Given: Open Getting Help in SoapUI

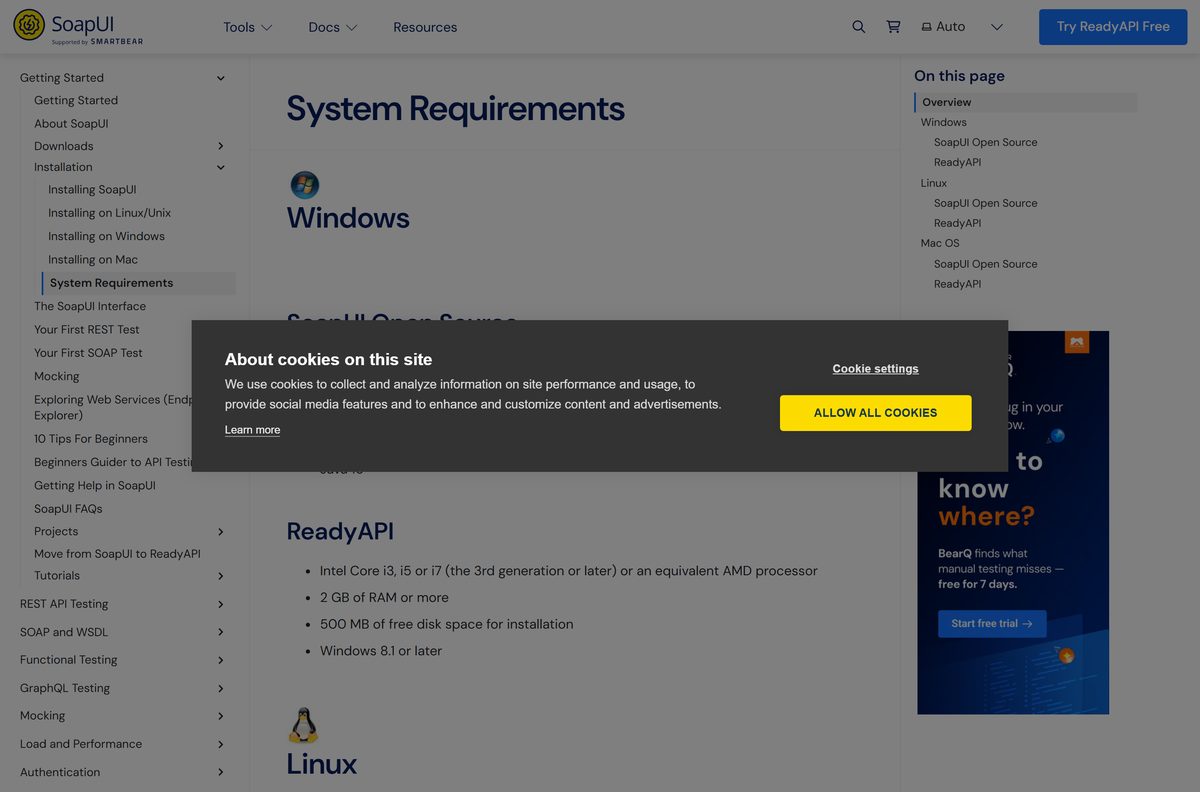Looking at the screenshot, I should tap(95, 486).
